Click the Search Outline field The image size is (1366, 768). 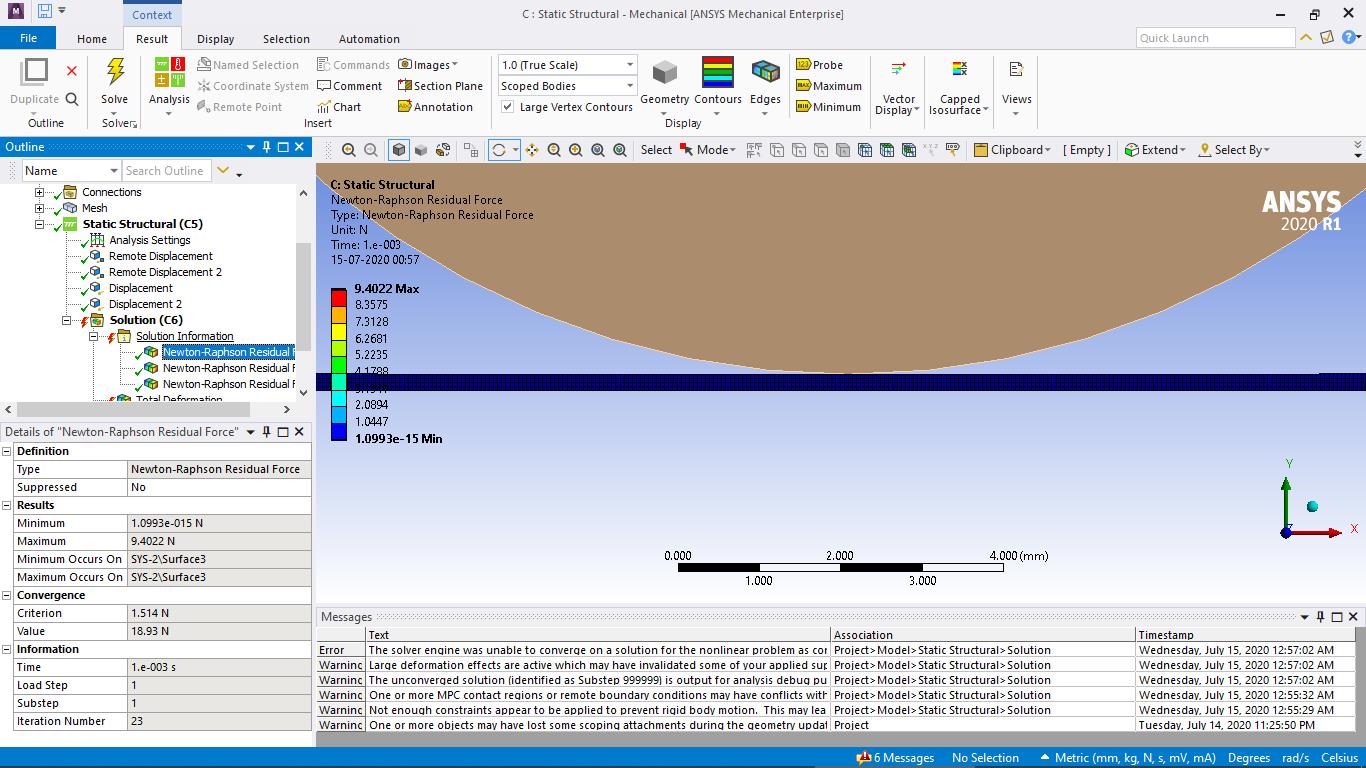point(166,171)
